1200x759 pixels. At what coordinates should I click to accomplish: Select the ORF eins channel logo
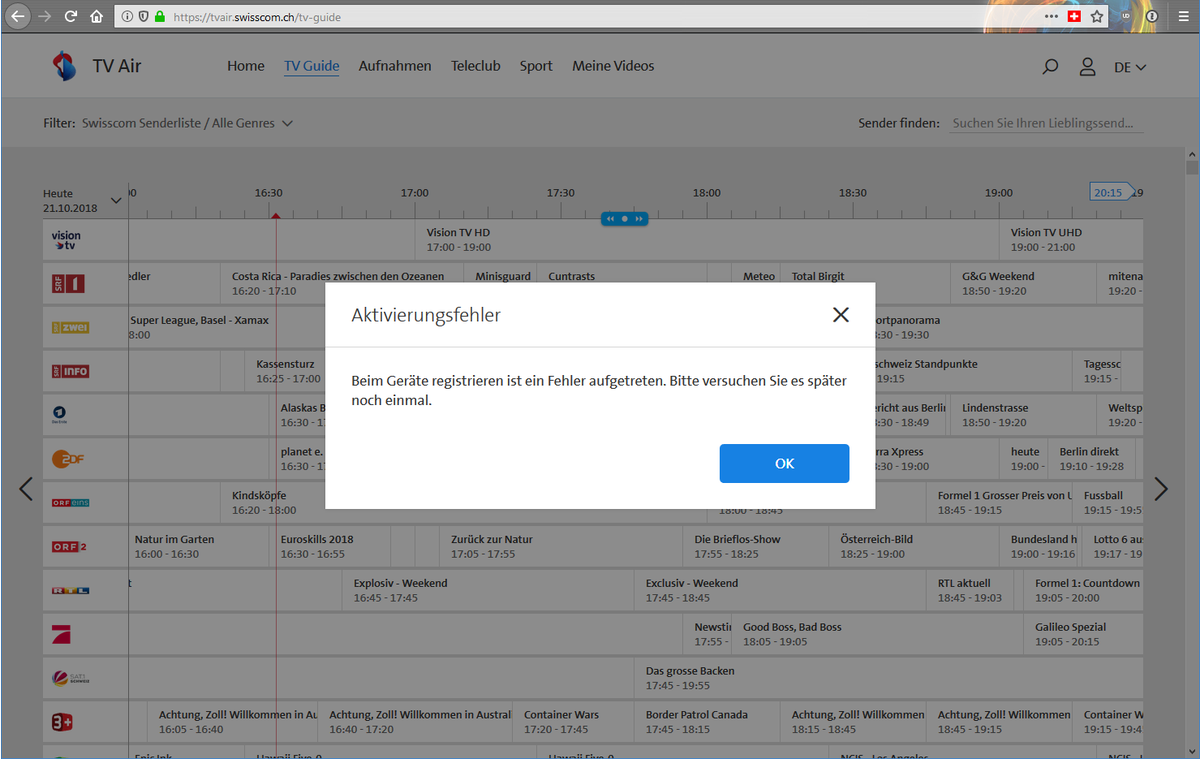click(71, 502)
